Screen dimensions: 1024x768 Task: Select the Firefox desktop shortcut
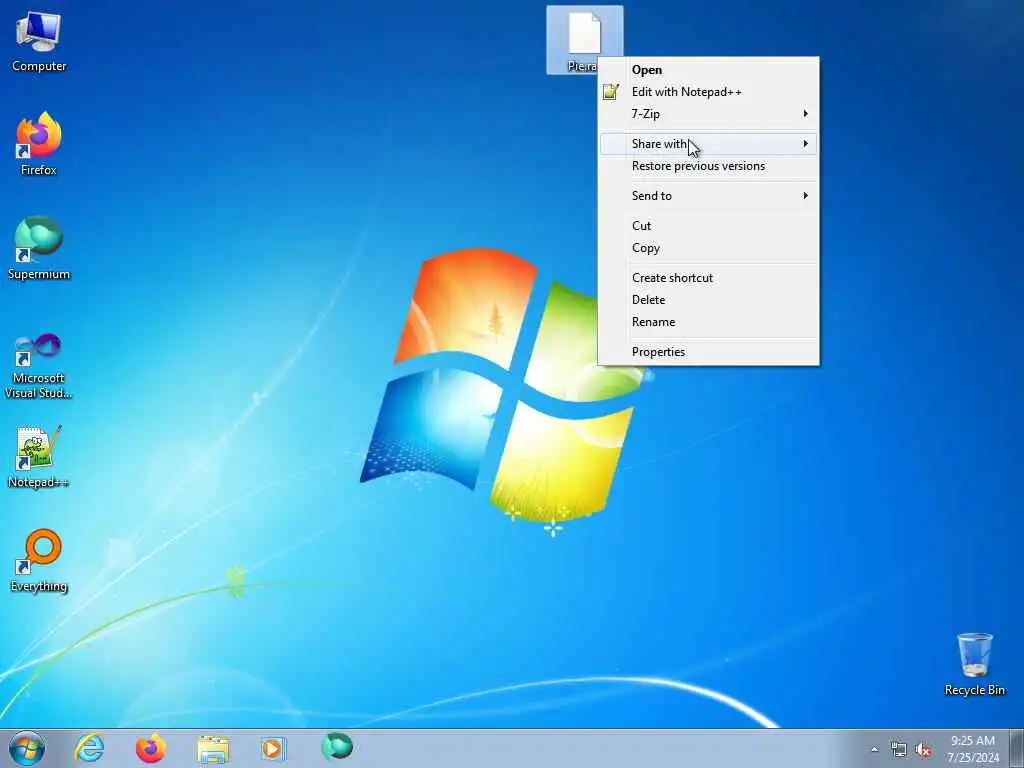(39, 144)
